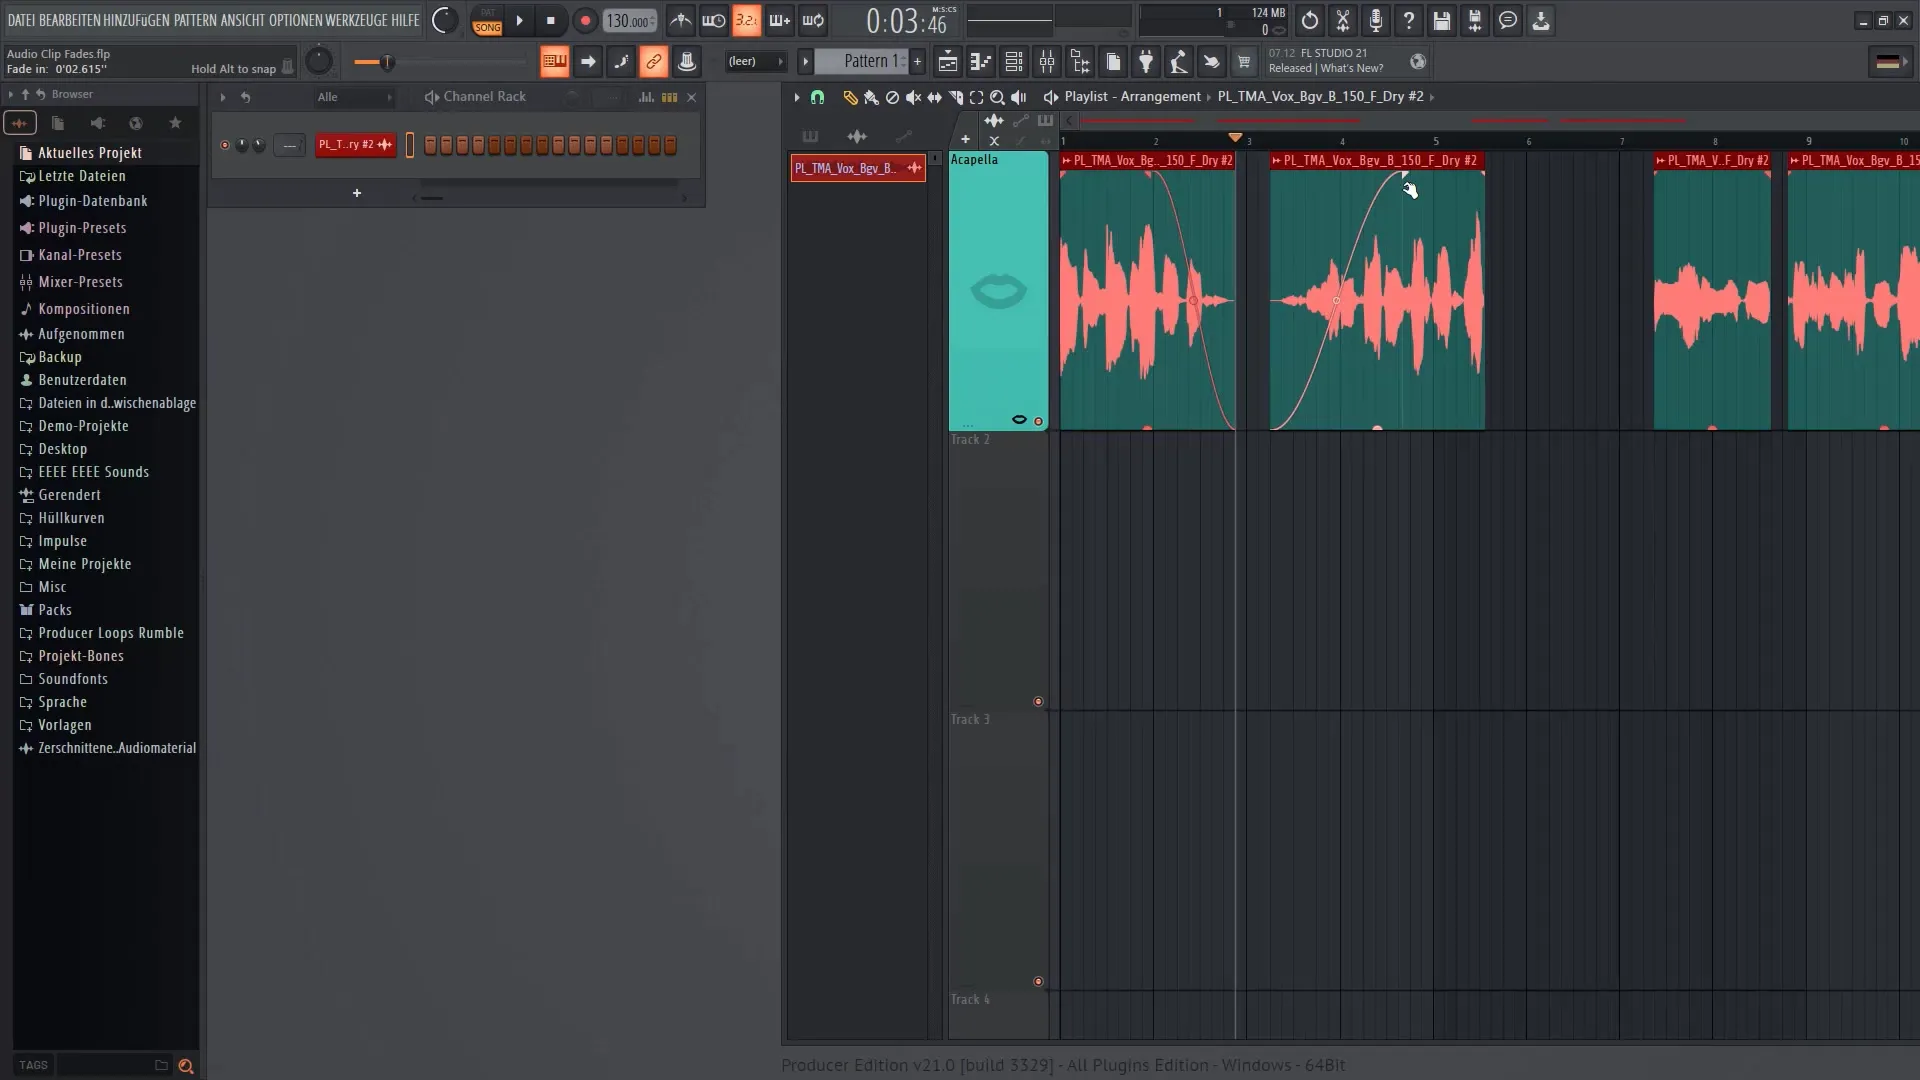1920x1080 pixels.
Task: Select the Mute tool in playlist
Action: (913, 96)
